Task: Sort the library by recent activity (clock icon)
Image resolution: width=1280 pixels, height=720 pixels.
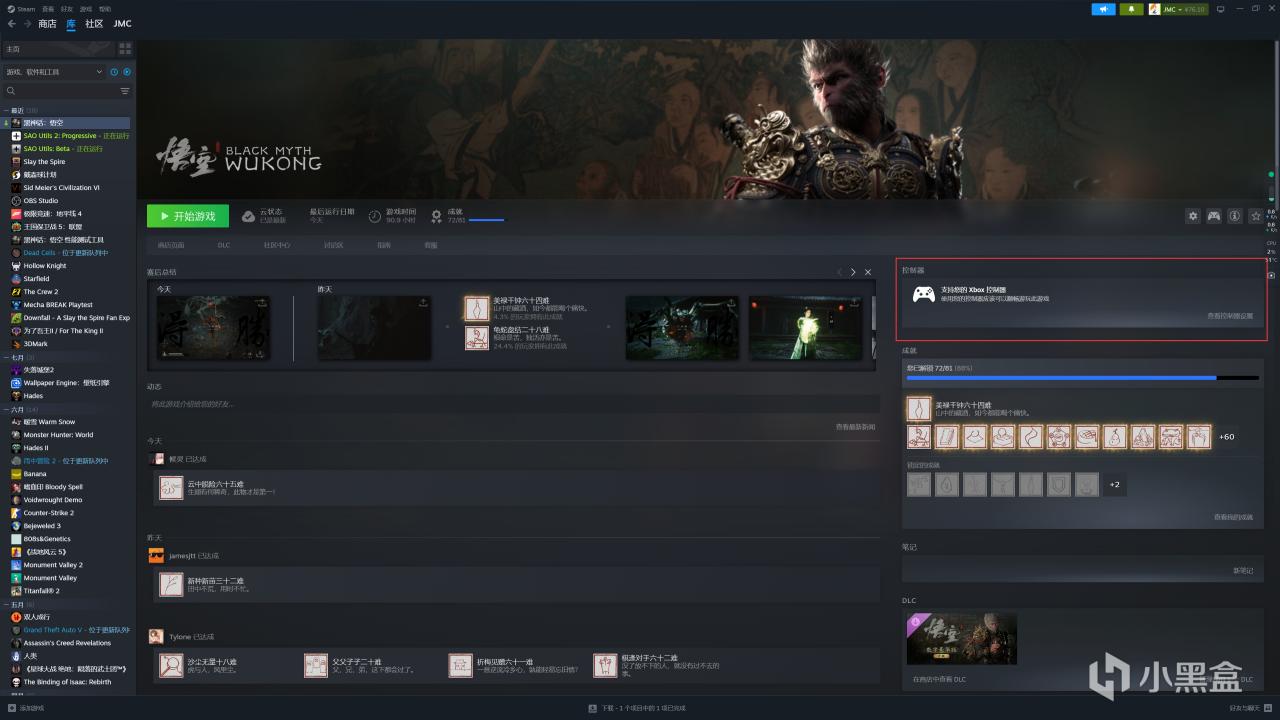Action: click(114, 72)
